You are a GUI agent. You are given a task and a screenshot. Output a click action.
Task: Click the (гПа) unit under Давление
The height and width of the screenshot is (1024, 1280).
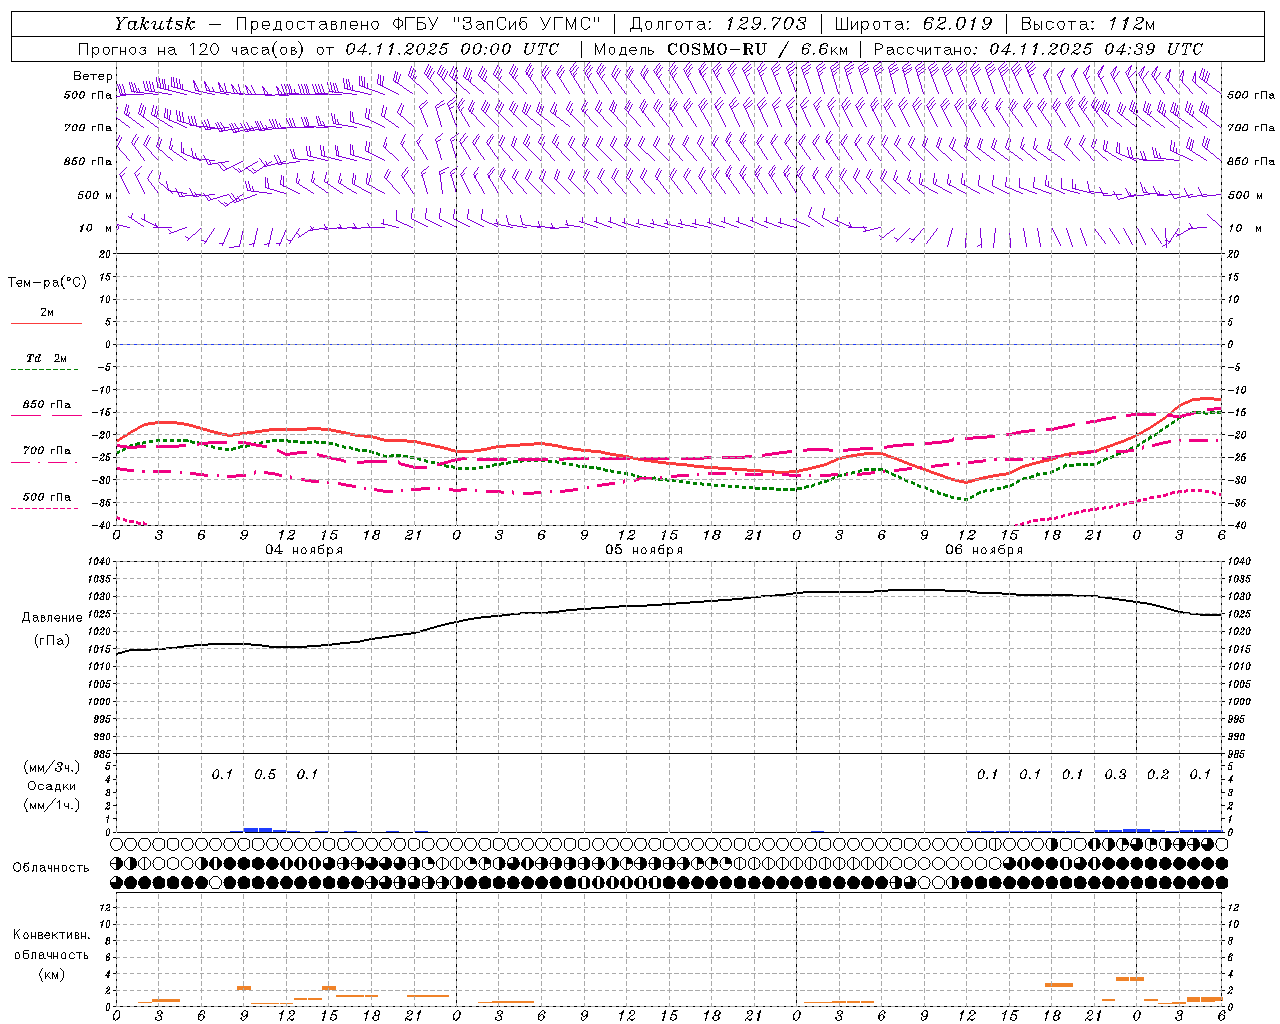(x=52, y=641)
